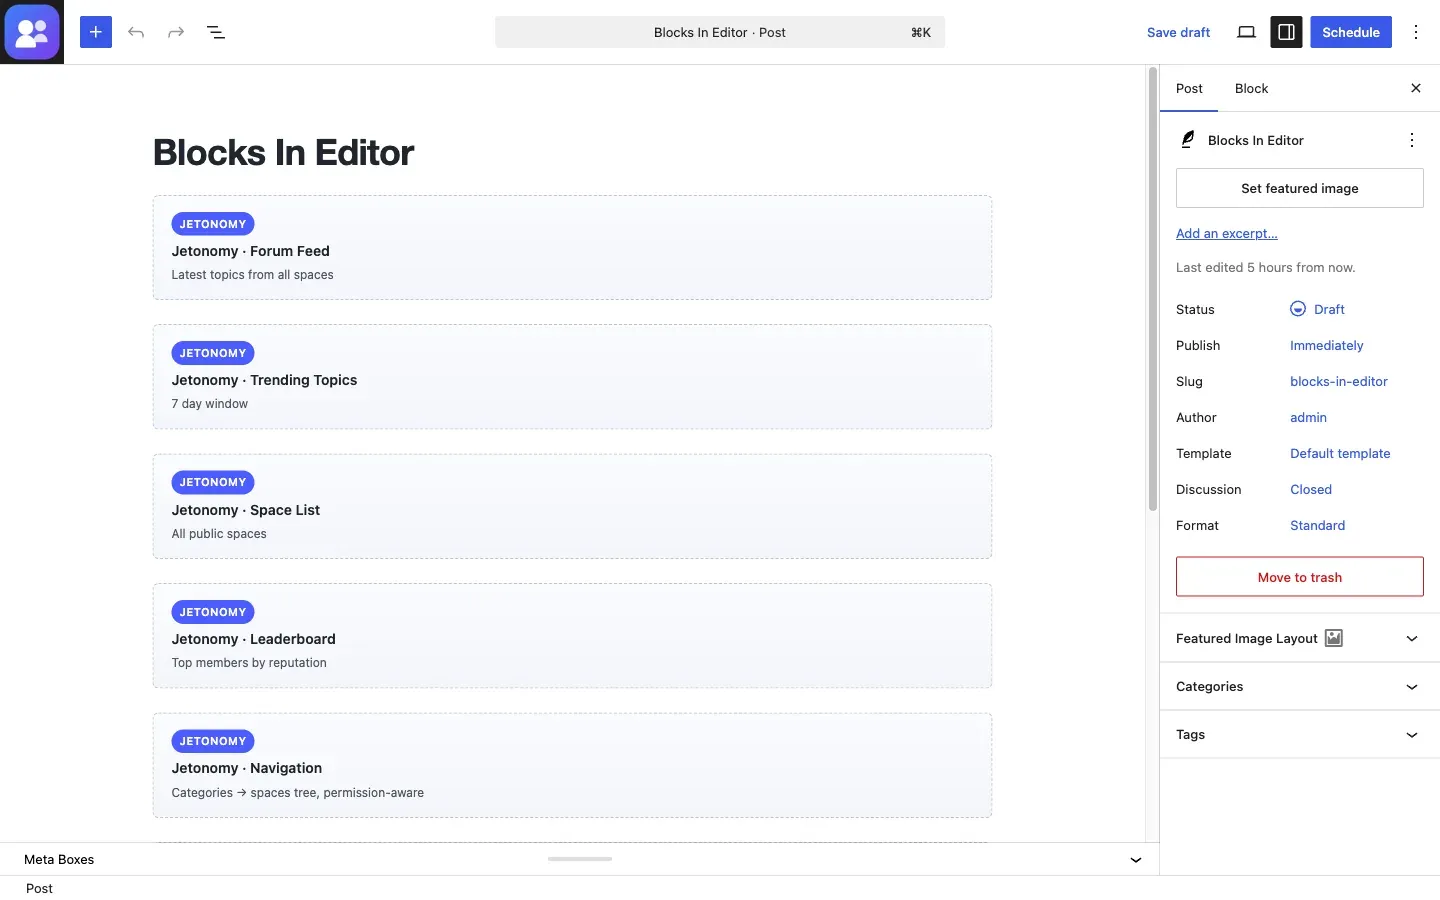The width and height of the screenshot is (1440, 900).
Task: Click 'All public spaces' description
Action: (219, 534)
